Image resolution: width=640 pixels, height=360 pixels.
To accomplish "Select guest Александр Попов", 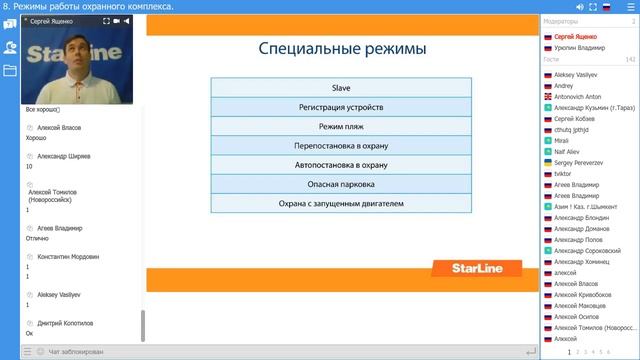I will (x=578, y=240).
